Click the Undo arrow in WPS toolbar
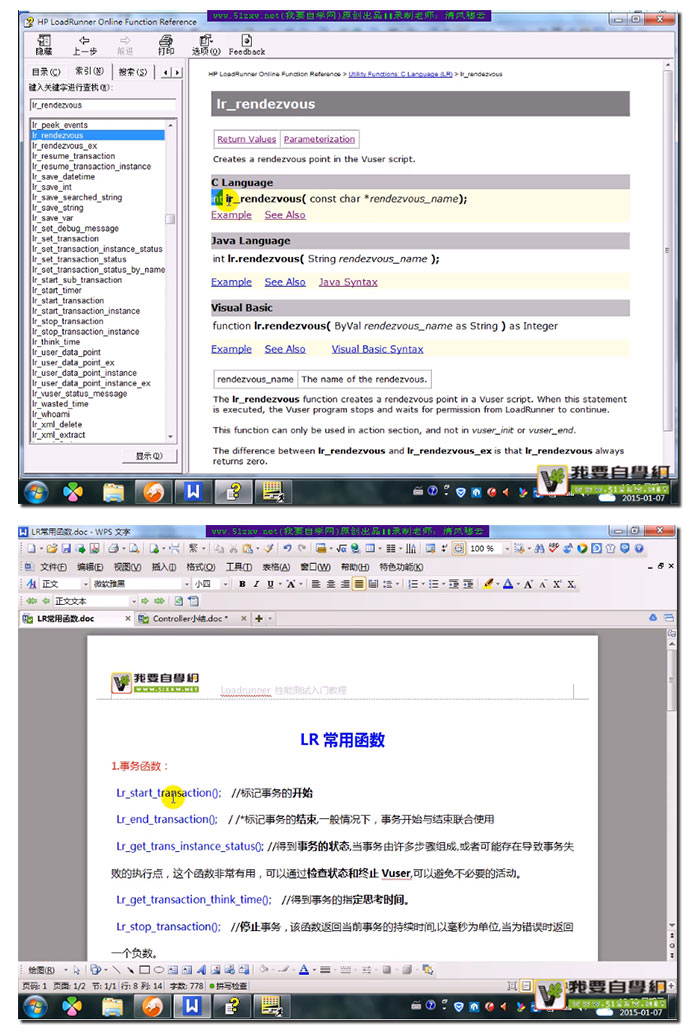The image size is (700, 1032). 287,548
